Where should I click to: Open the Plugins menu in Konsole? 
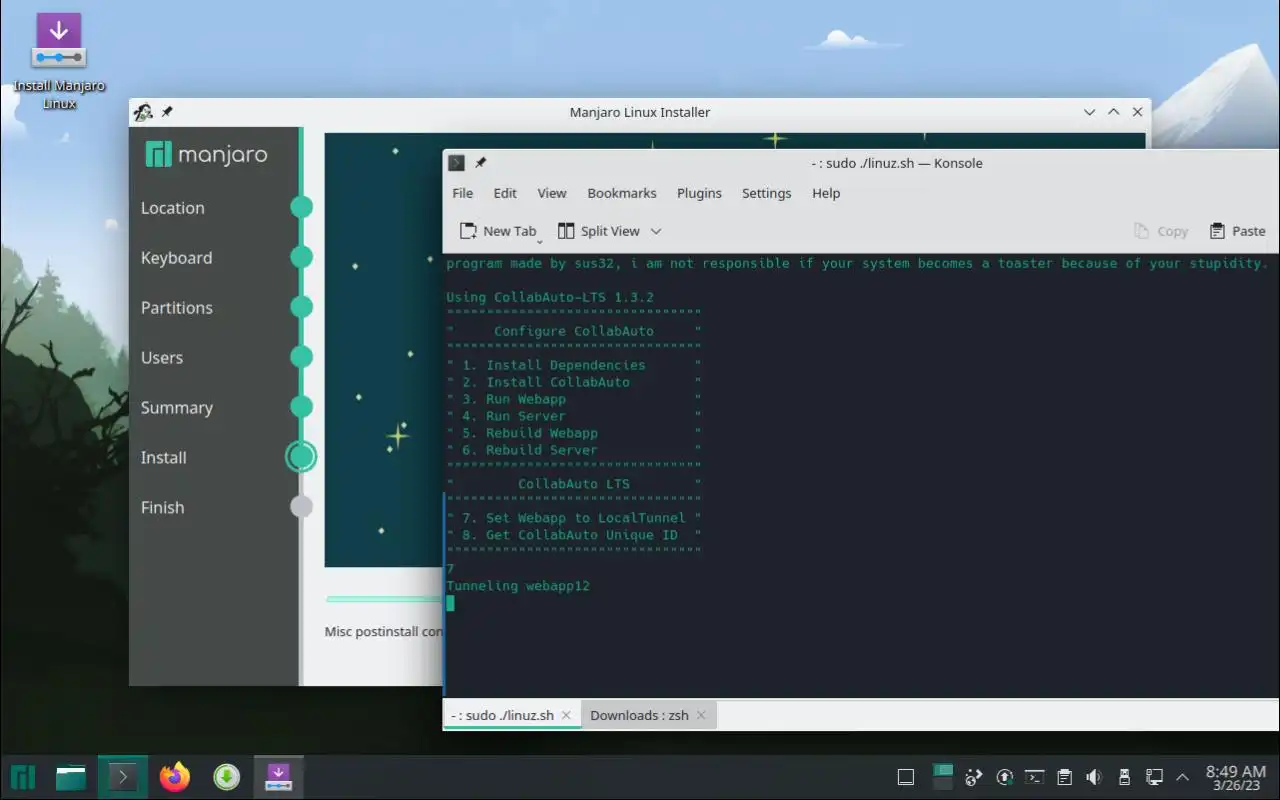point(699,193)
